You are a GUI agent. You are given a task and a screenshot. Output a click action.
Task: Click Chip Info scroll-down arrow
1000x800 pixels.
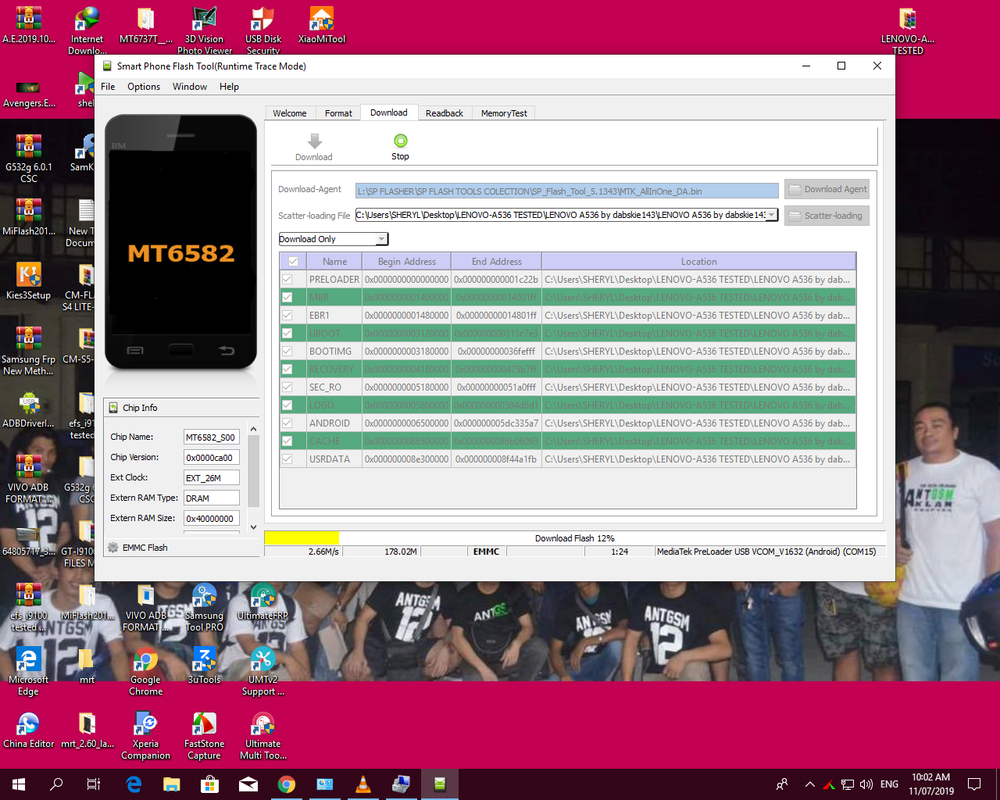pos(253,527)
